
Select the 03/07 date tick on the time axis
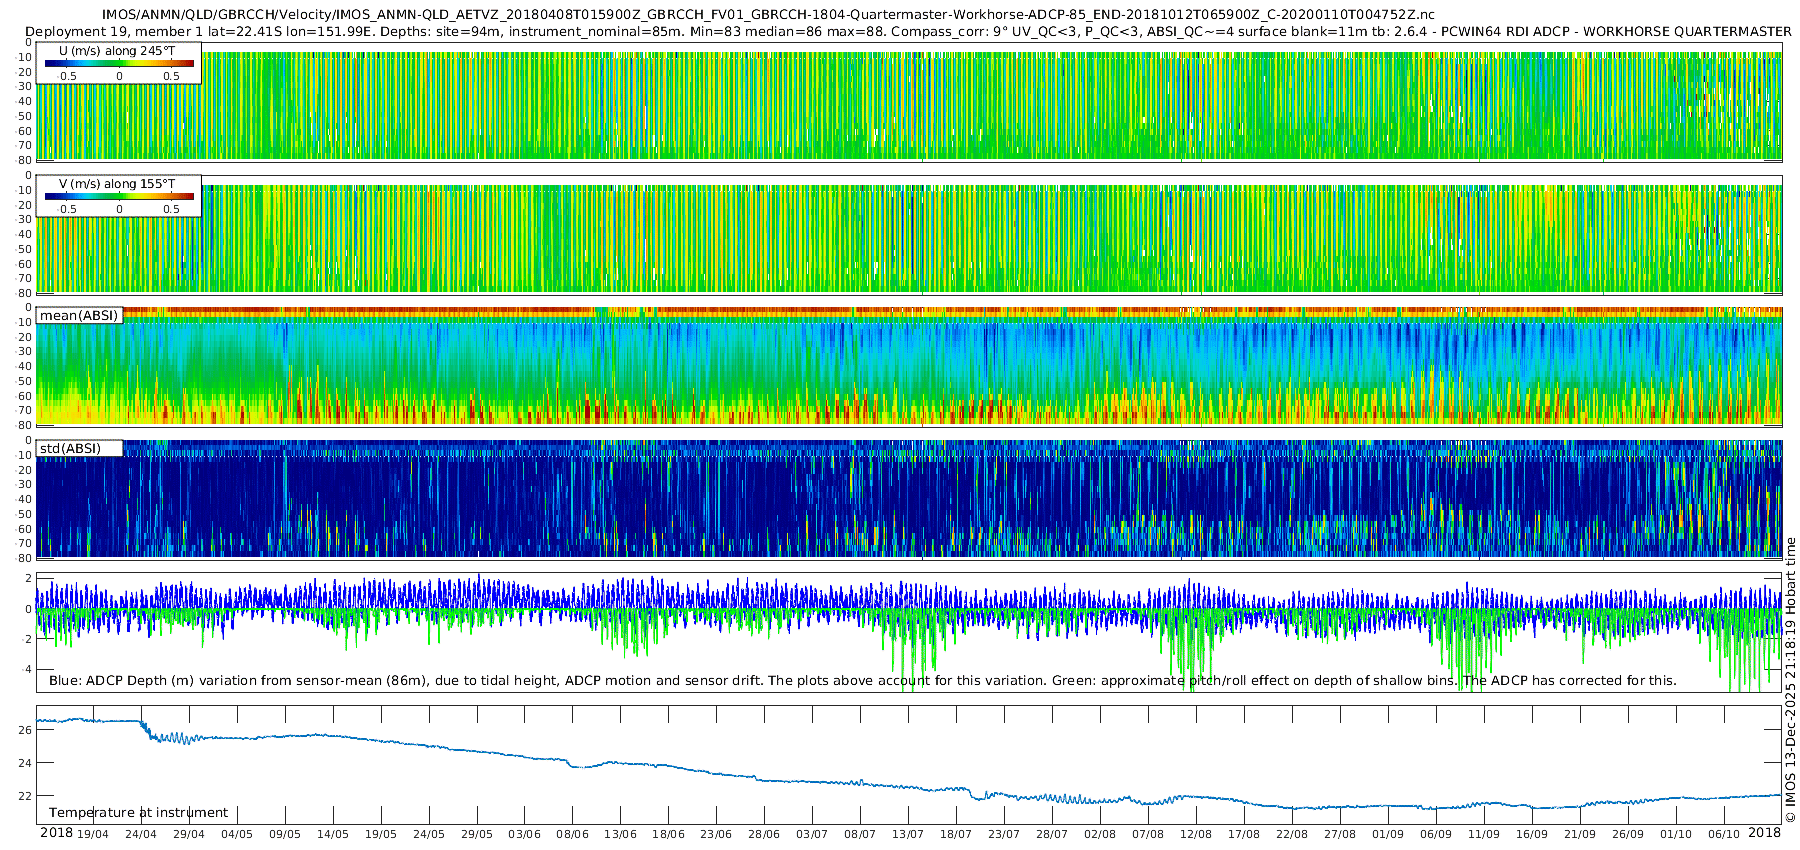(811, 834)
